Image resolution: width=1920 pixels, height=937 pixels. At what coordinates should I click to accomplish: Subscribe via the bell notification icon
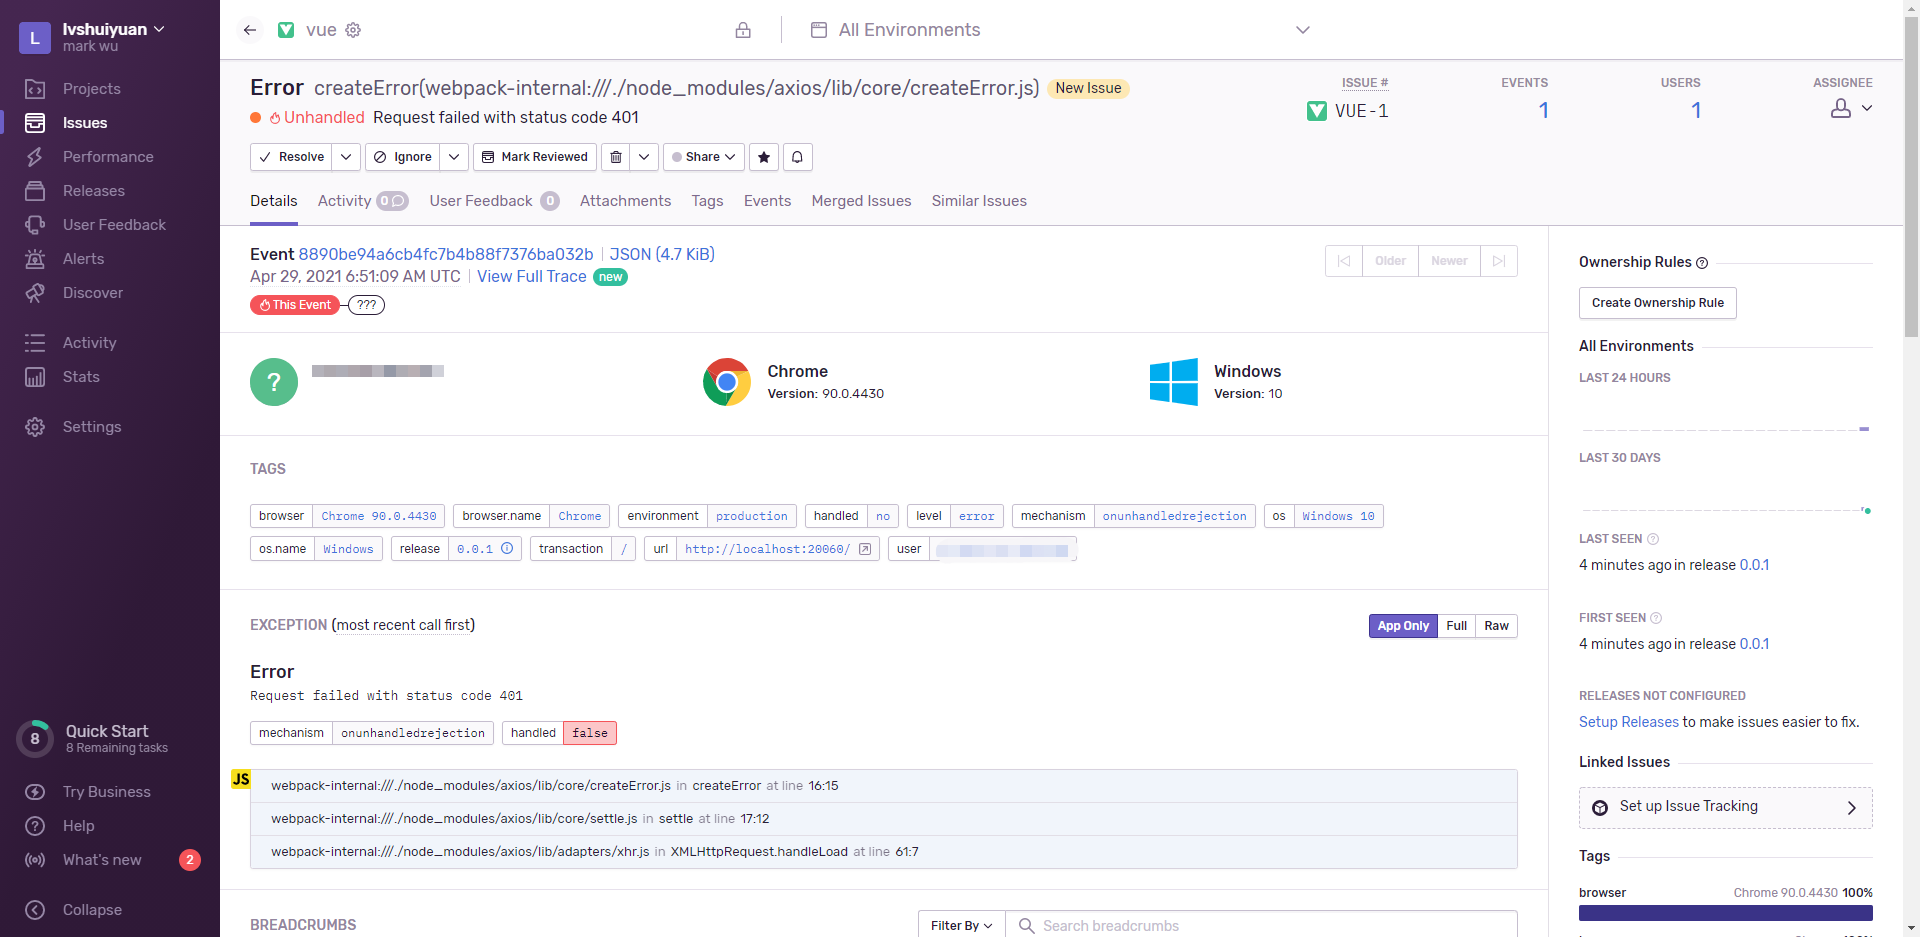coord(797,157)
